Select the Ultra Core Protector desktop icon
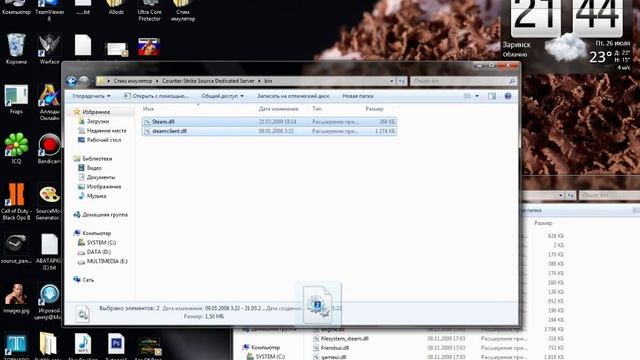Image resolution: width=640 pixels, height=360 pixels. pos(149,11)
